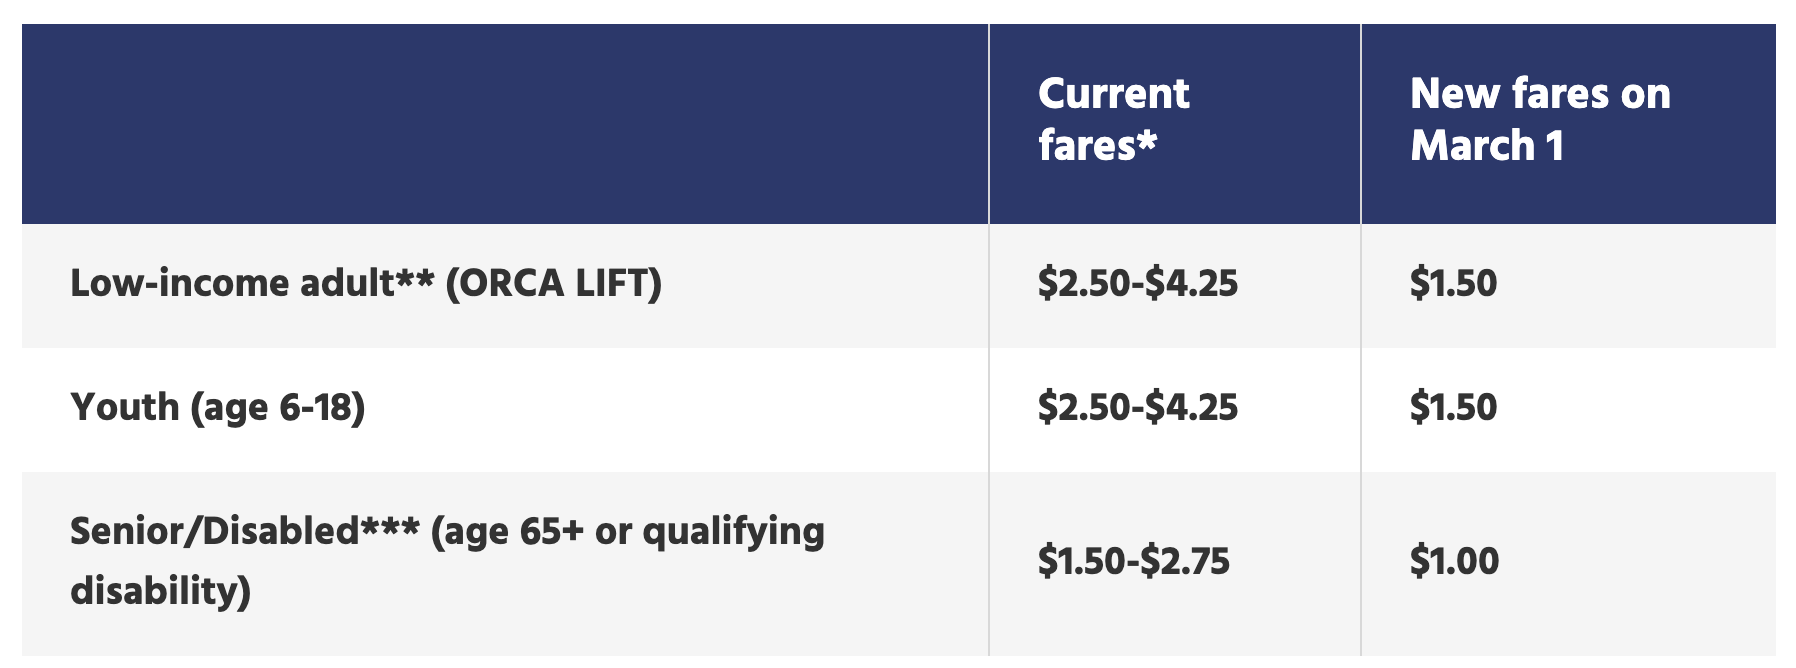The height and width of the screenshot is (668, 1796).
Task: Click the "New fares on March 1" header
Action: [x=1539, y=119]
